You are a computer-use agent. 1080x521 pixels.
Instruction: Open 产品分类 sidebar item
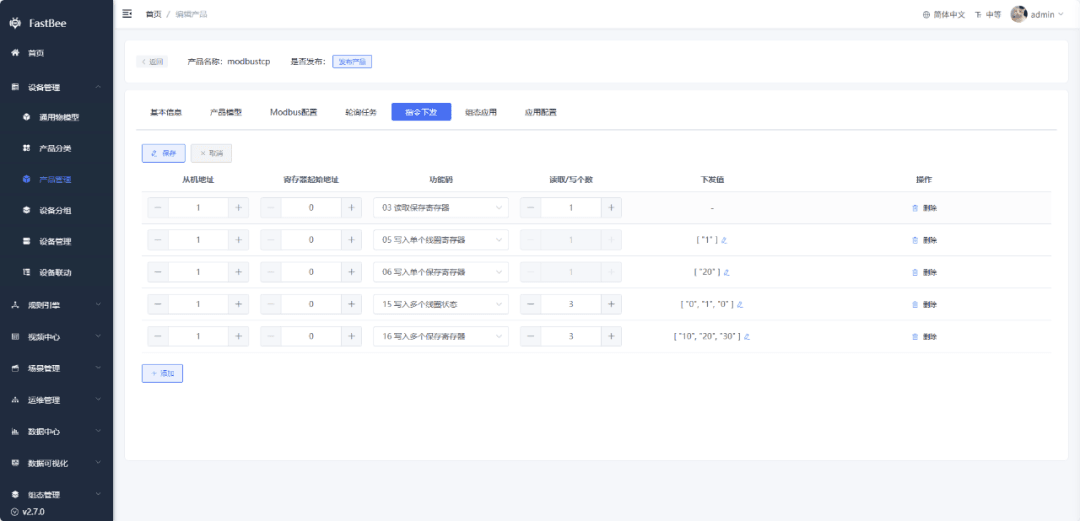coord(55,148)
